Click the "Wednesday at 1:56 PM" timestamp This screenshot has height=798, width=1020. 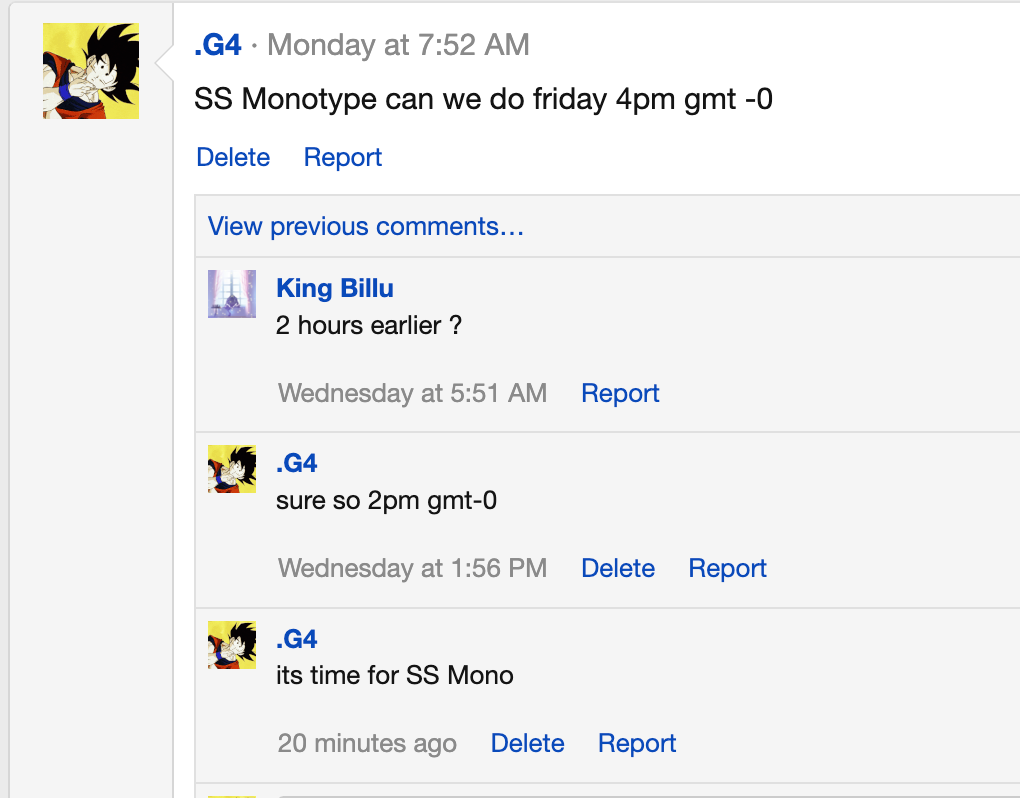[x=412, y=568]
